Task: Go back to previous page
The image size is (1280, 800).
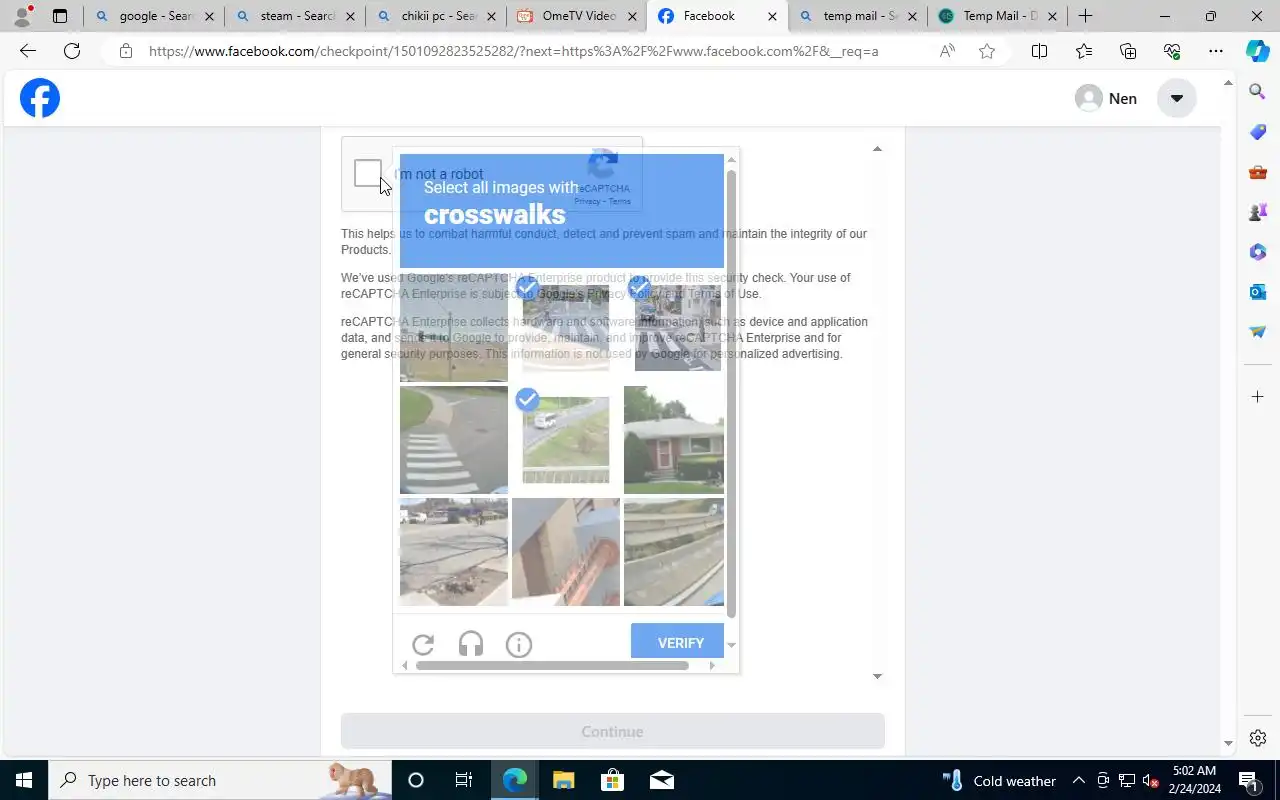Action: (28, 51)
